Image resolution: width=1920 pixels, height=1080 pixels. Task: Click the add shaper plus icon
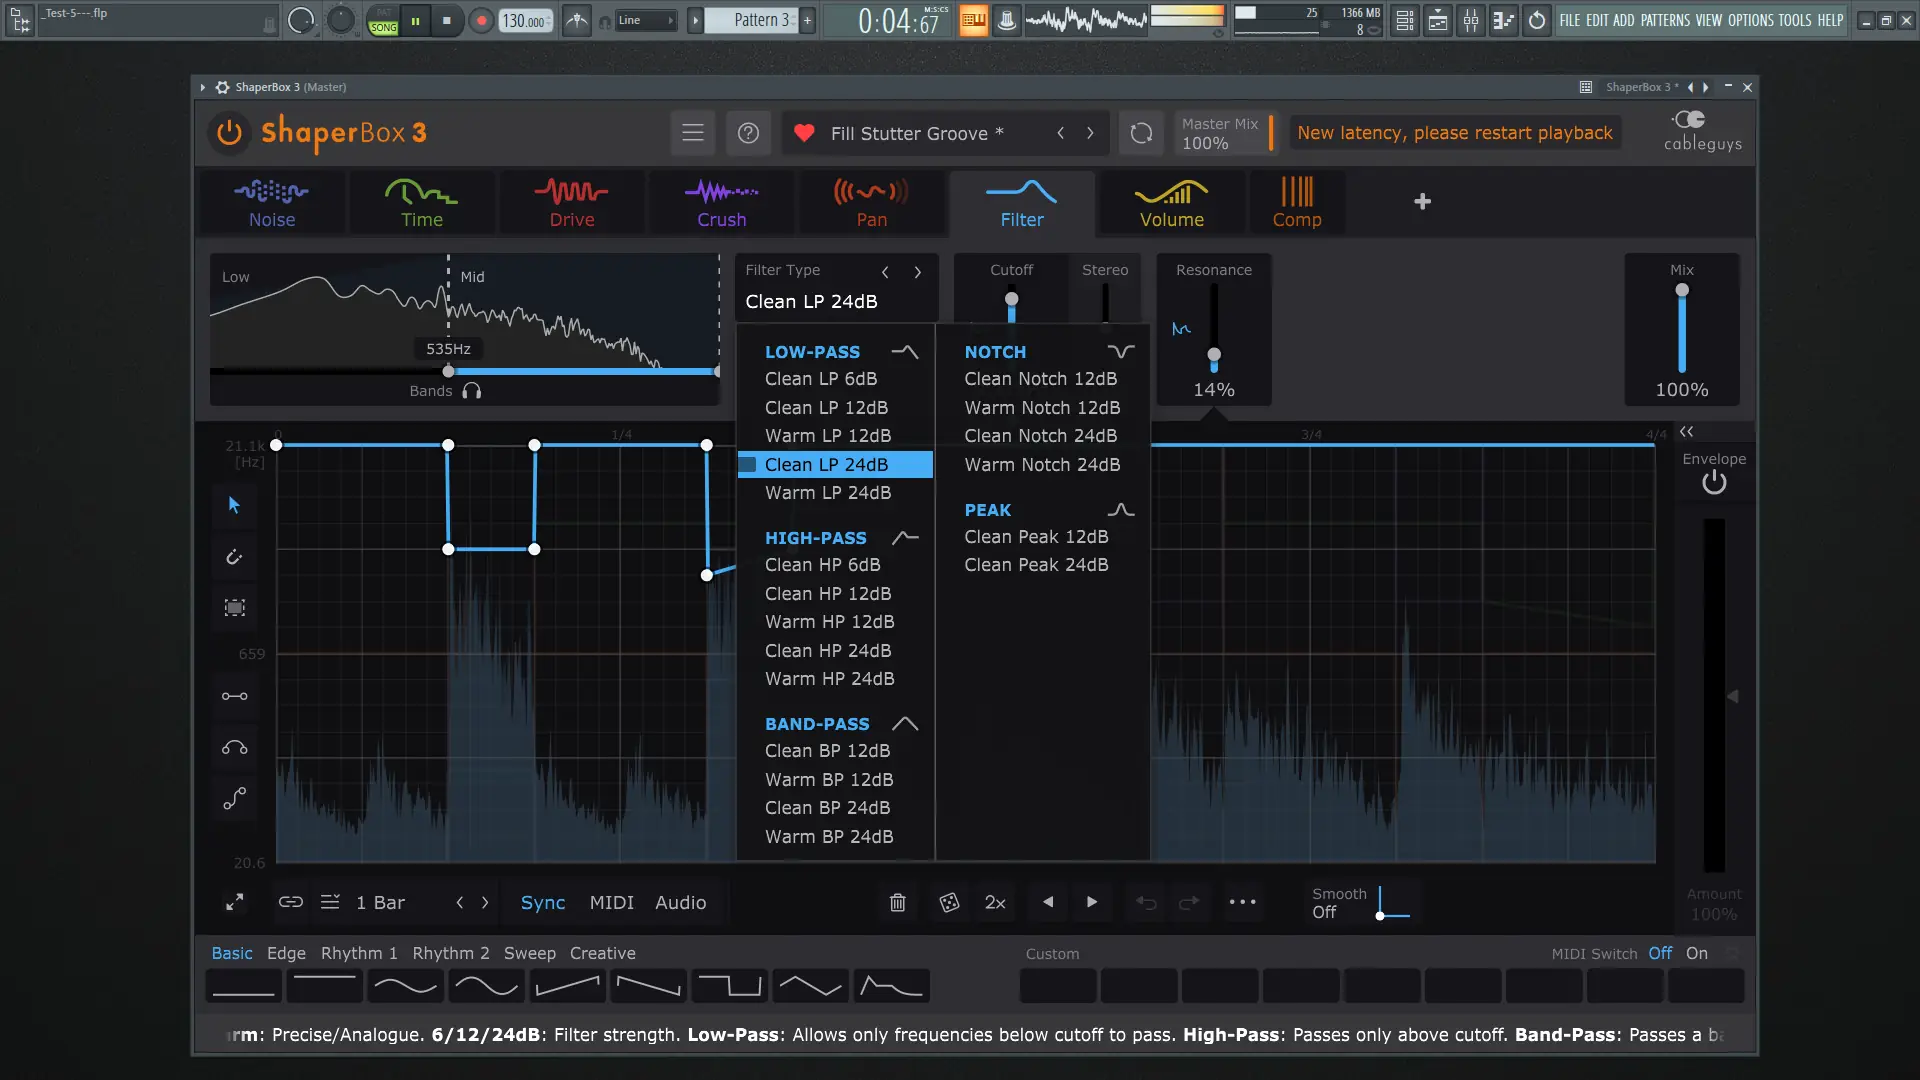(x=1422, y=202)
